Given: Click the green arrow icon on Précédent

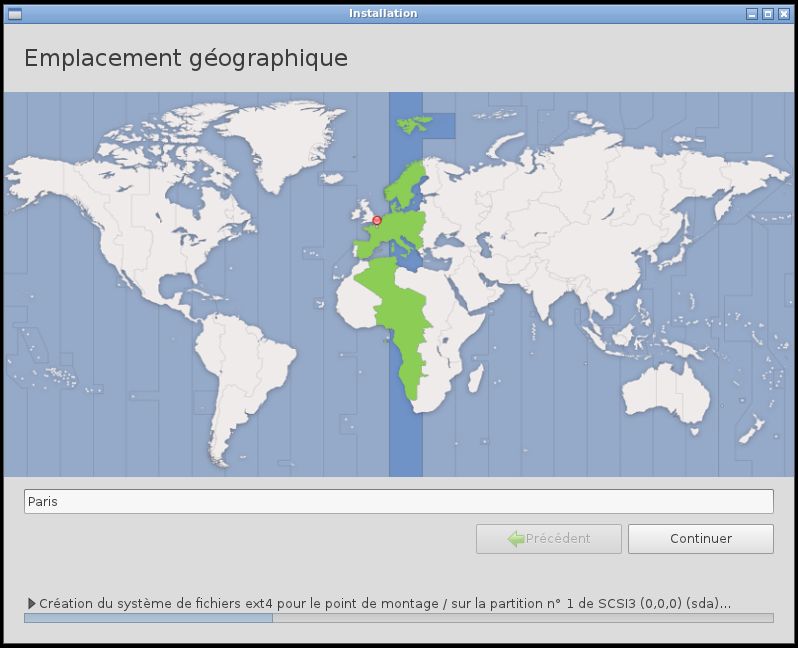Looking at the screenshot, I should click(x=516, y=539).
